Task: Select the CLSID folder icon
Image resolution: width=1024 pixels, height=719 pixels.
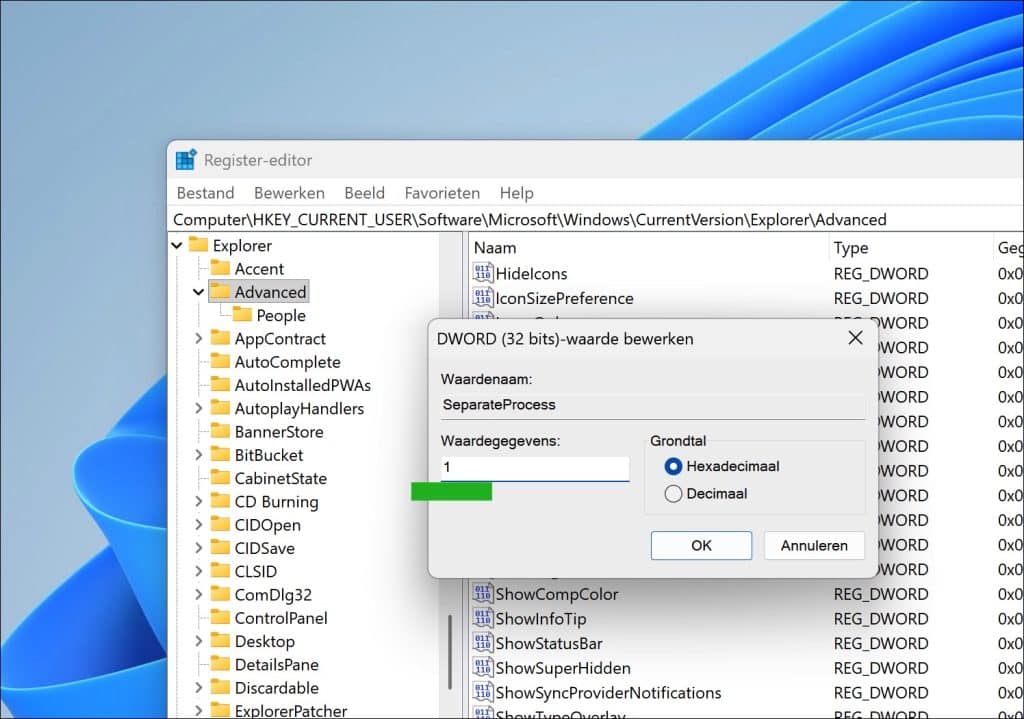Action: click(220, 570)
